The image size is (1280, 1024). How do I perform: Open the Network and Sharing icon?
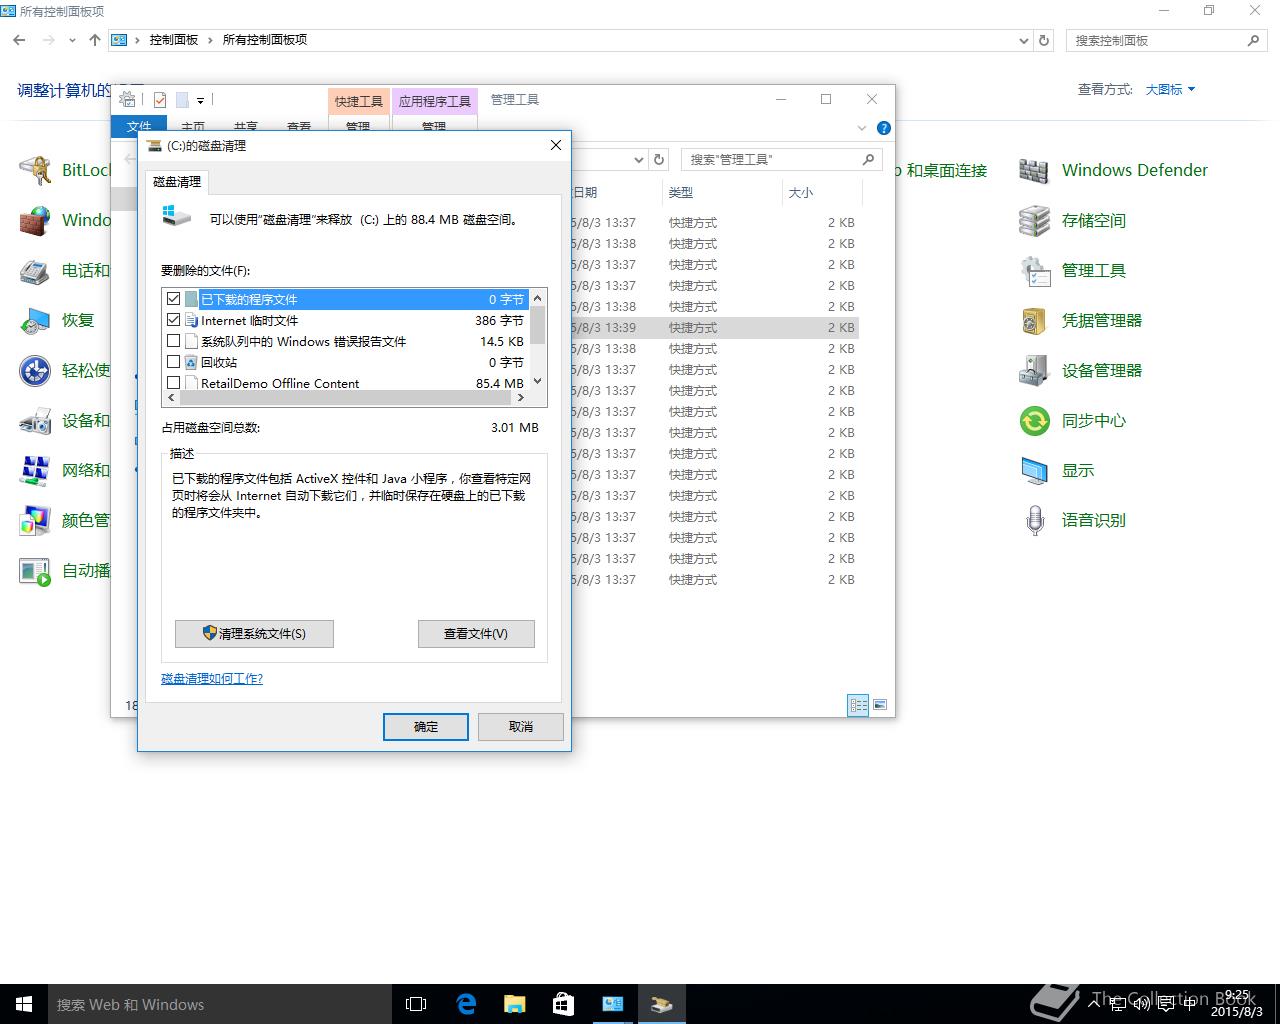35,470
